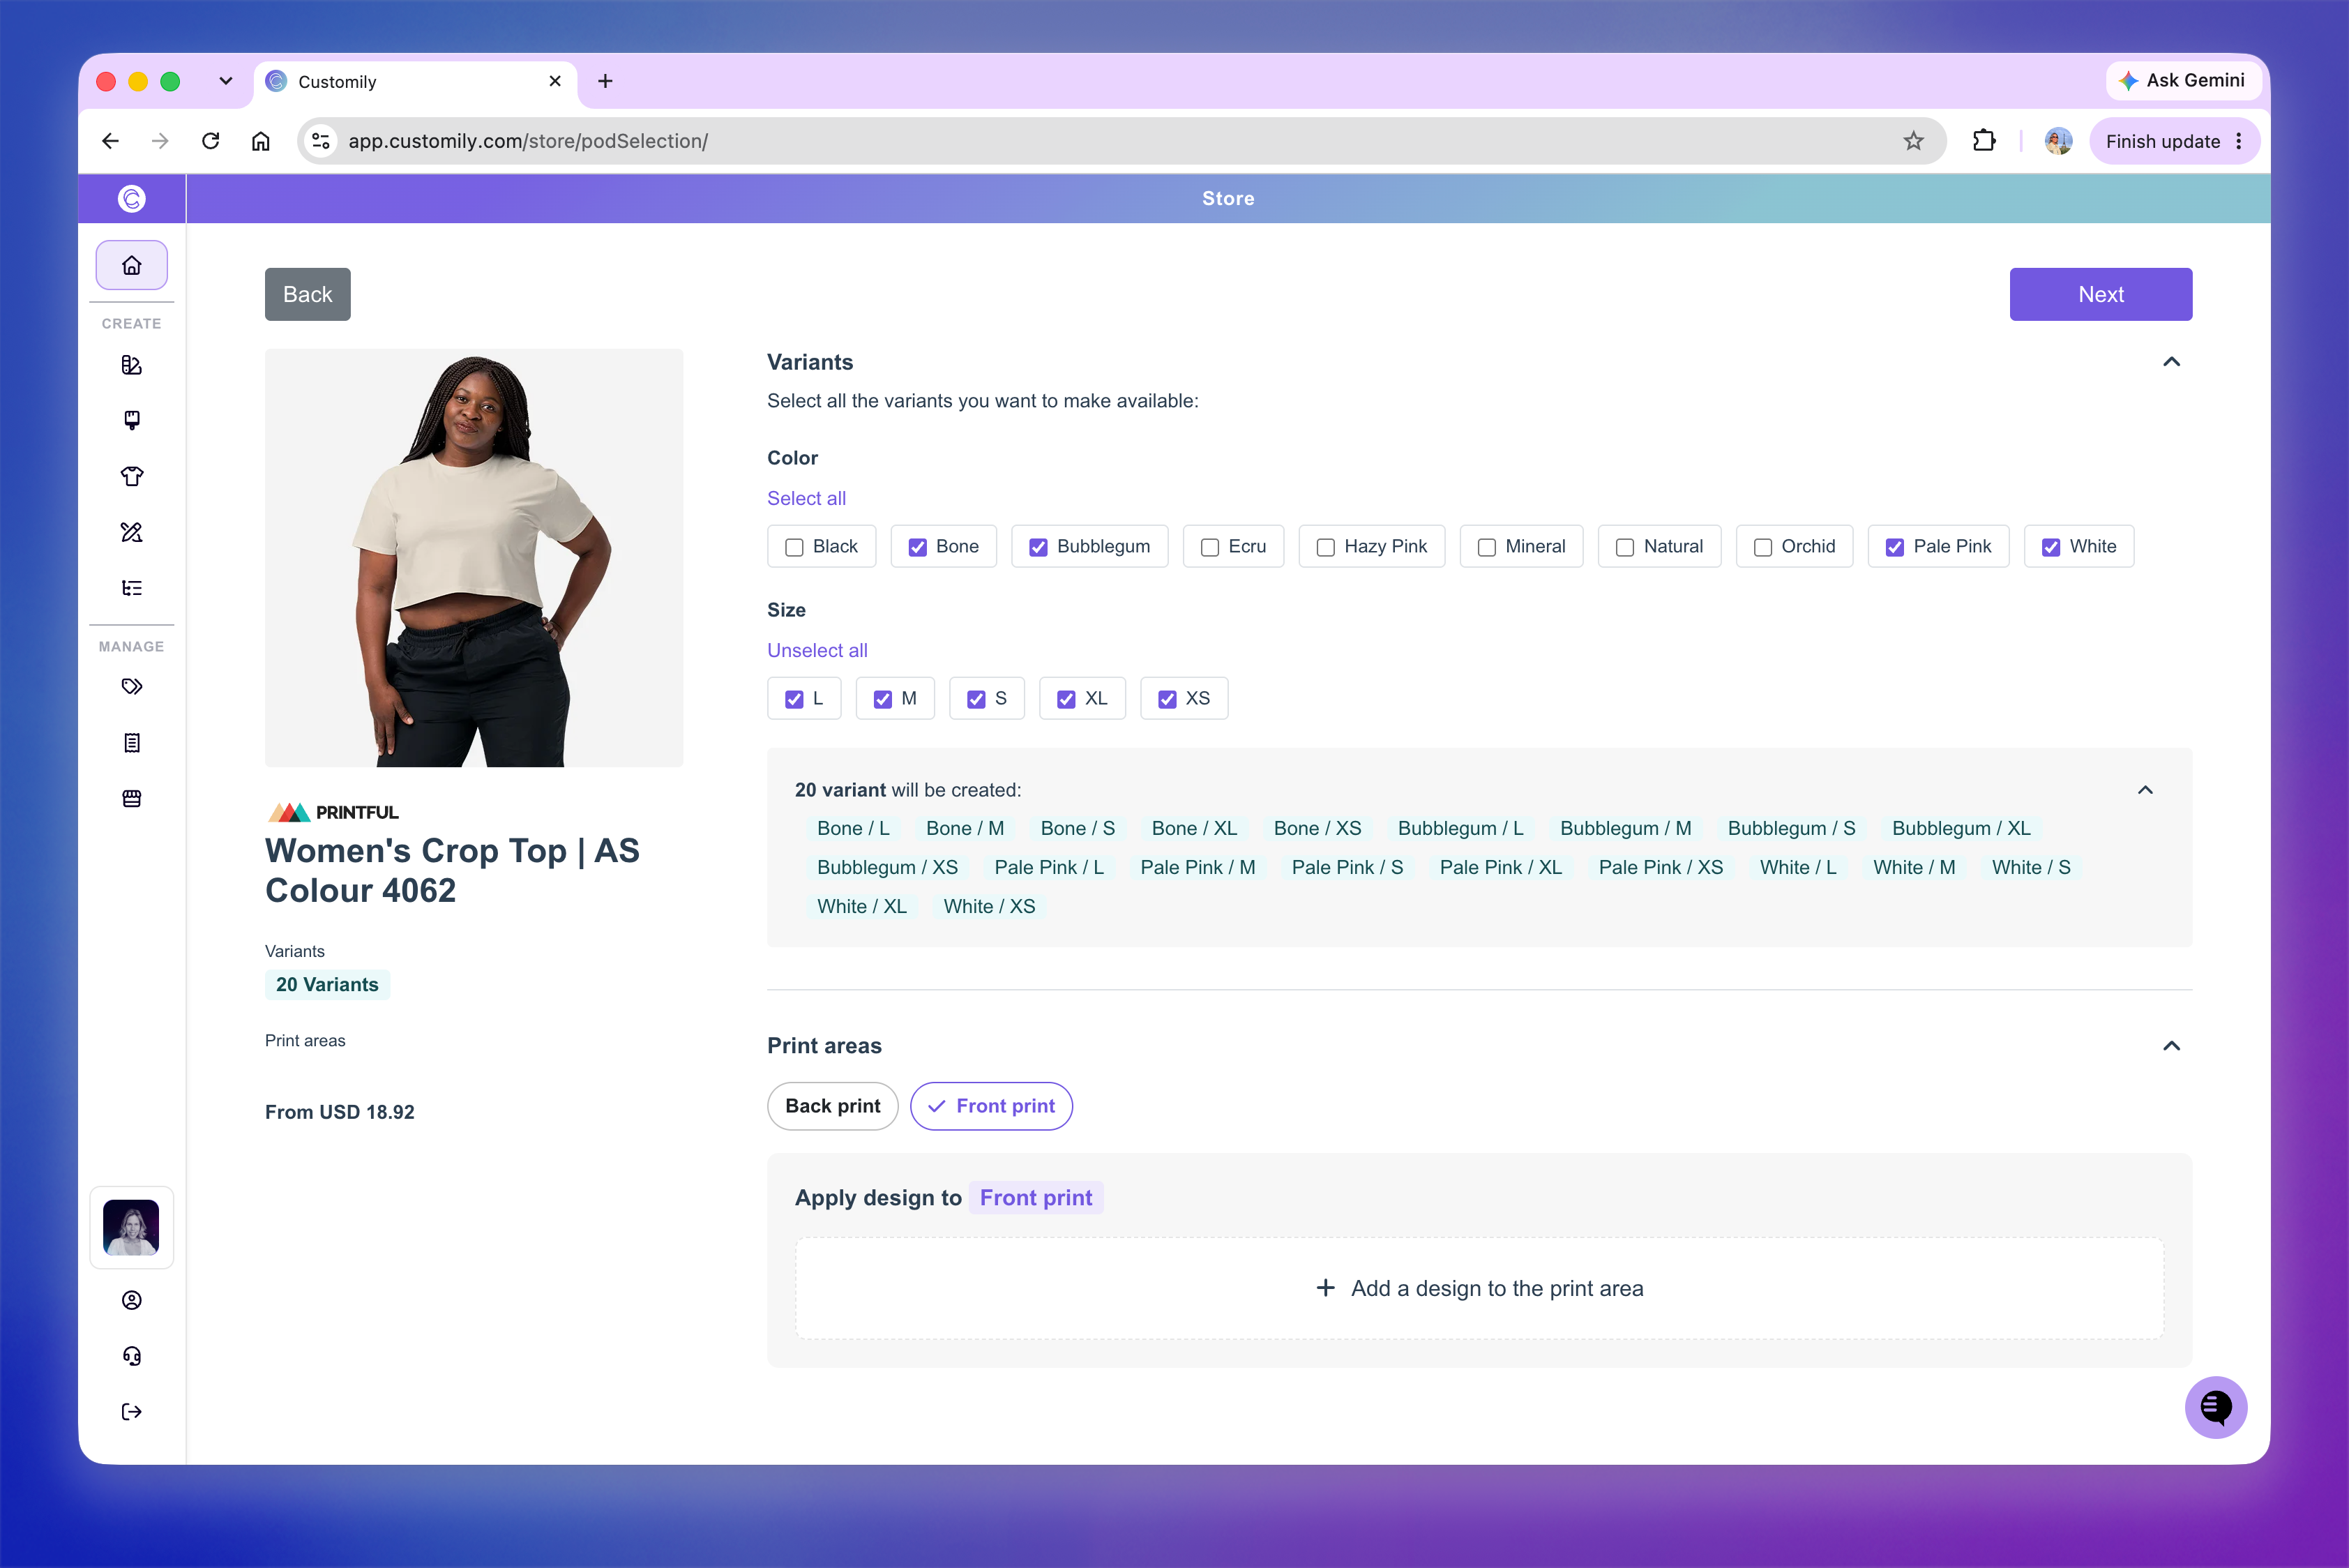Enable the Orchid color checkbox
This screenshot has width=2349, height=1568.
point(1762,547)
